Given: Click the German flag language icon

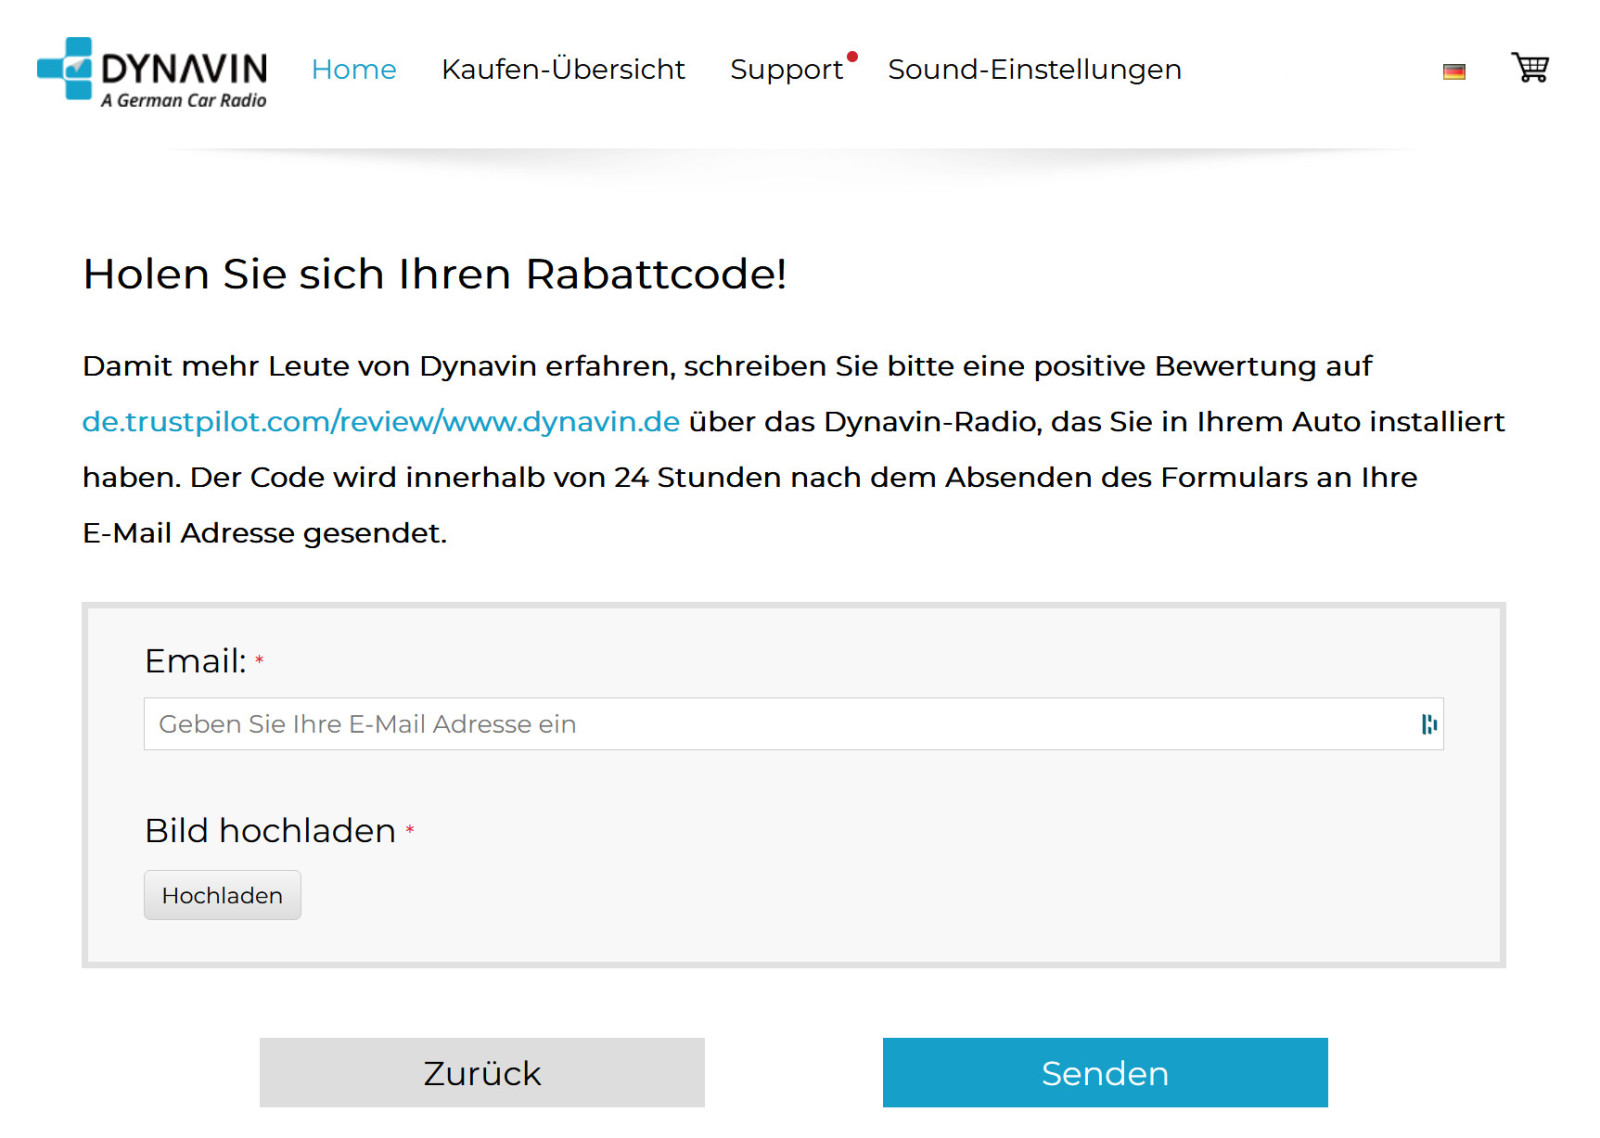Looking at the screenshot, I should click(x=1455, y=70).
